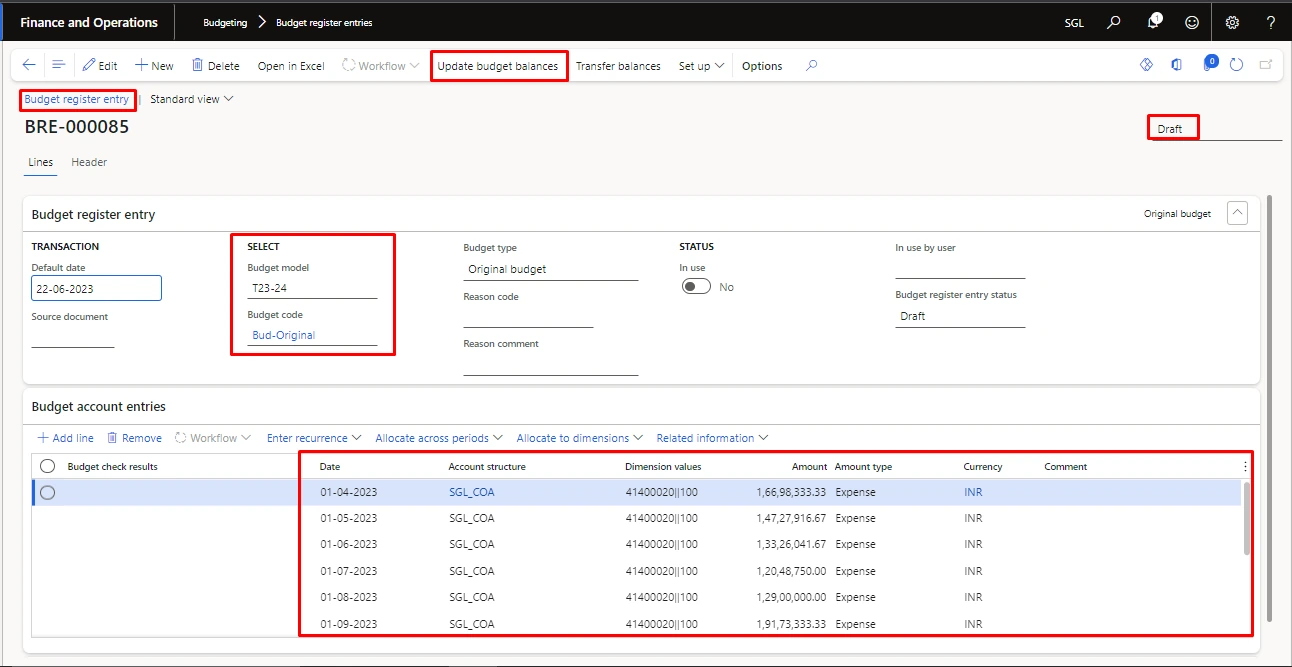The image size is (1292, 667).
Task: Click Remove line with trash icon
Action: click(134, 438)
